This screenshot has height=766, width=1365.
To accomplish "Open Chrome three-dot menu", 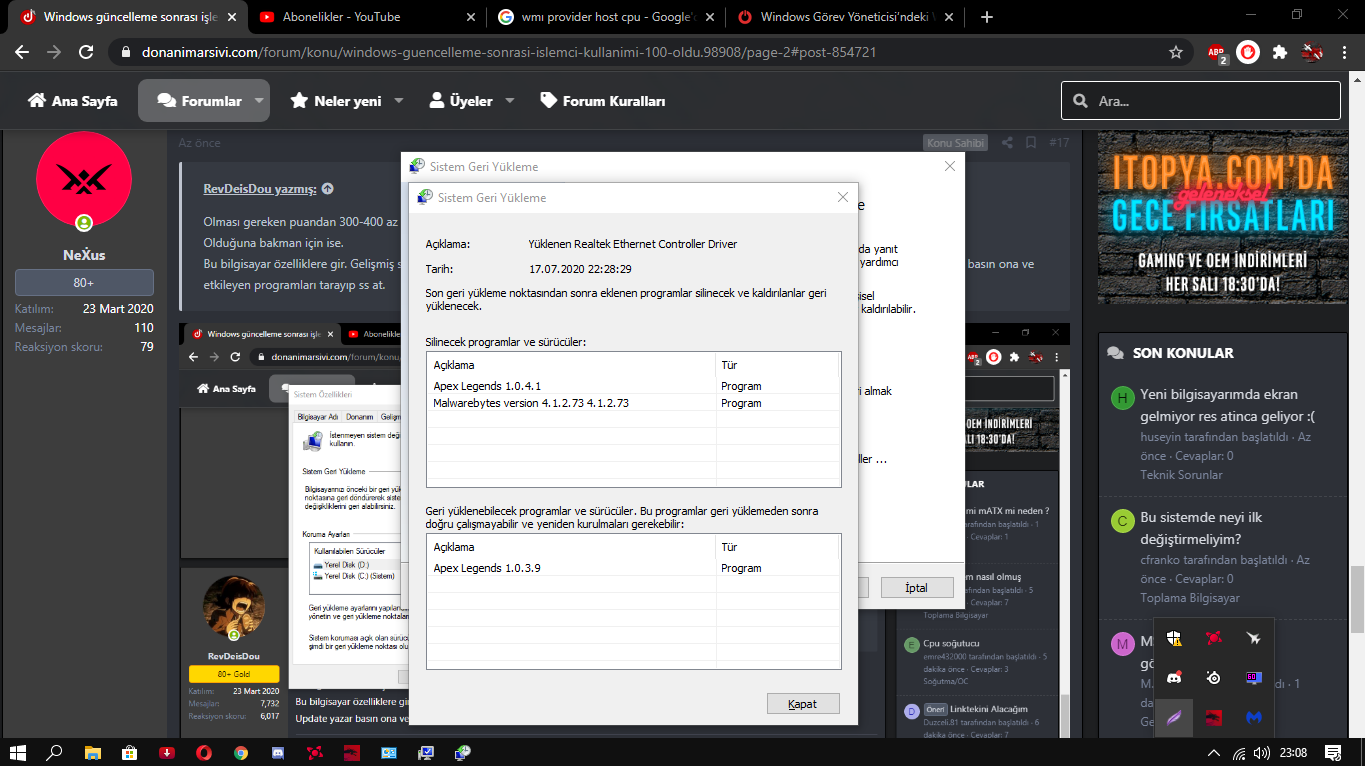I will [x=1345, y=52].
